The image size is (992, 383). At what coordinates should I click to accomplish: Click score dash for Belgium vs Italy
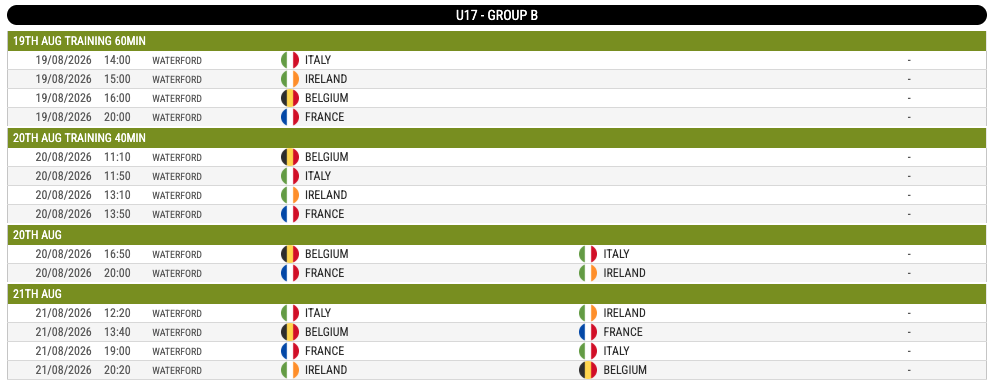[x=909, y=254]
